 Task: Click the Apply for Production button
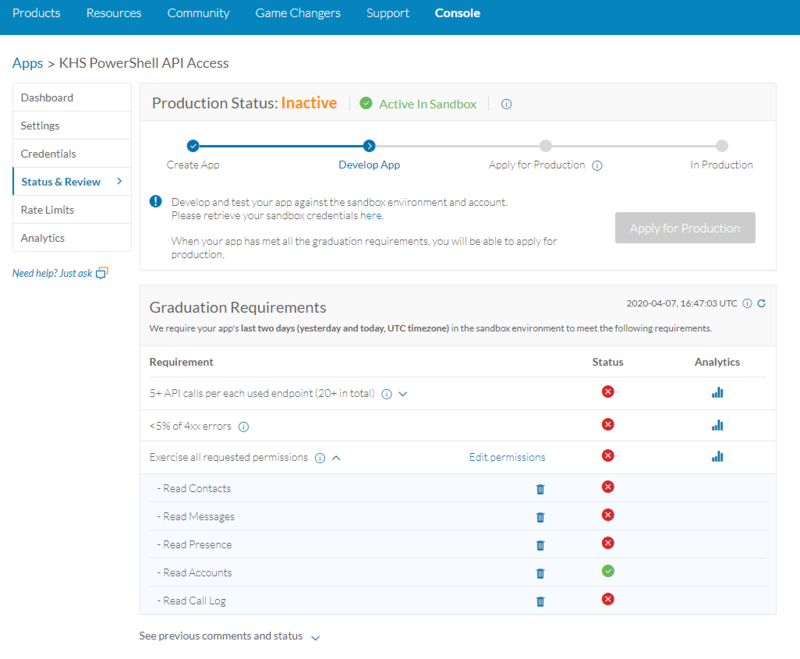[x=684, y=228]
